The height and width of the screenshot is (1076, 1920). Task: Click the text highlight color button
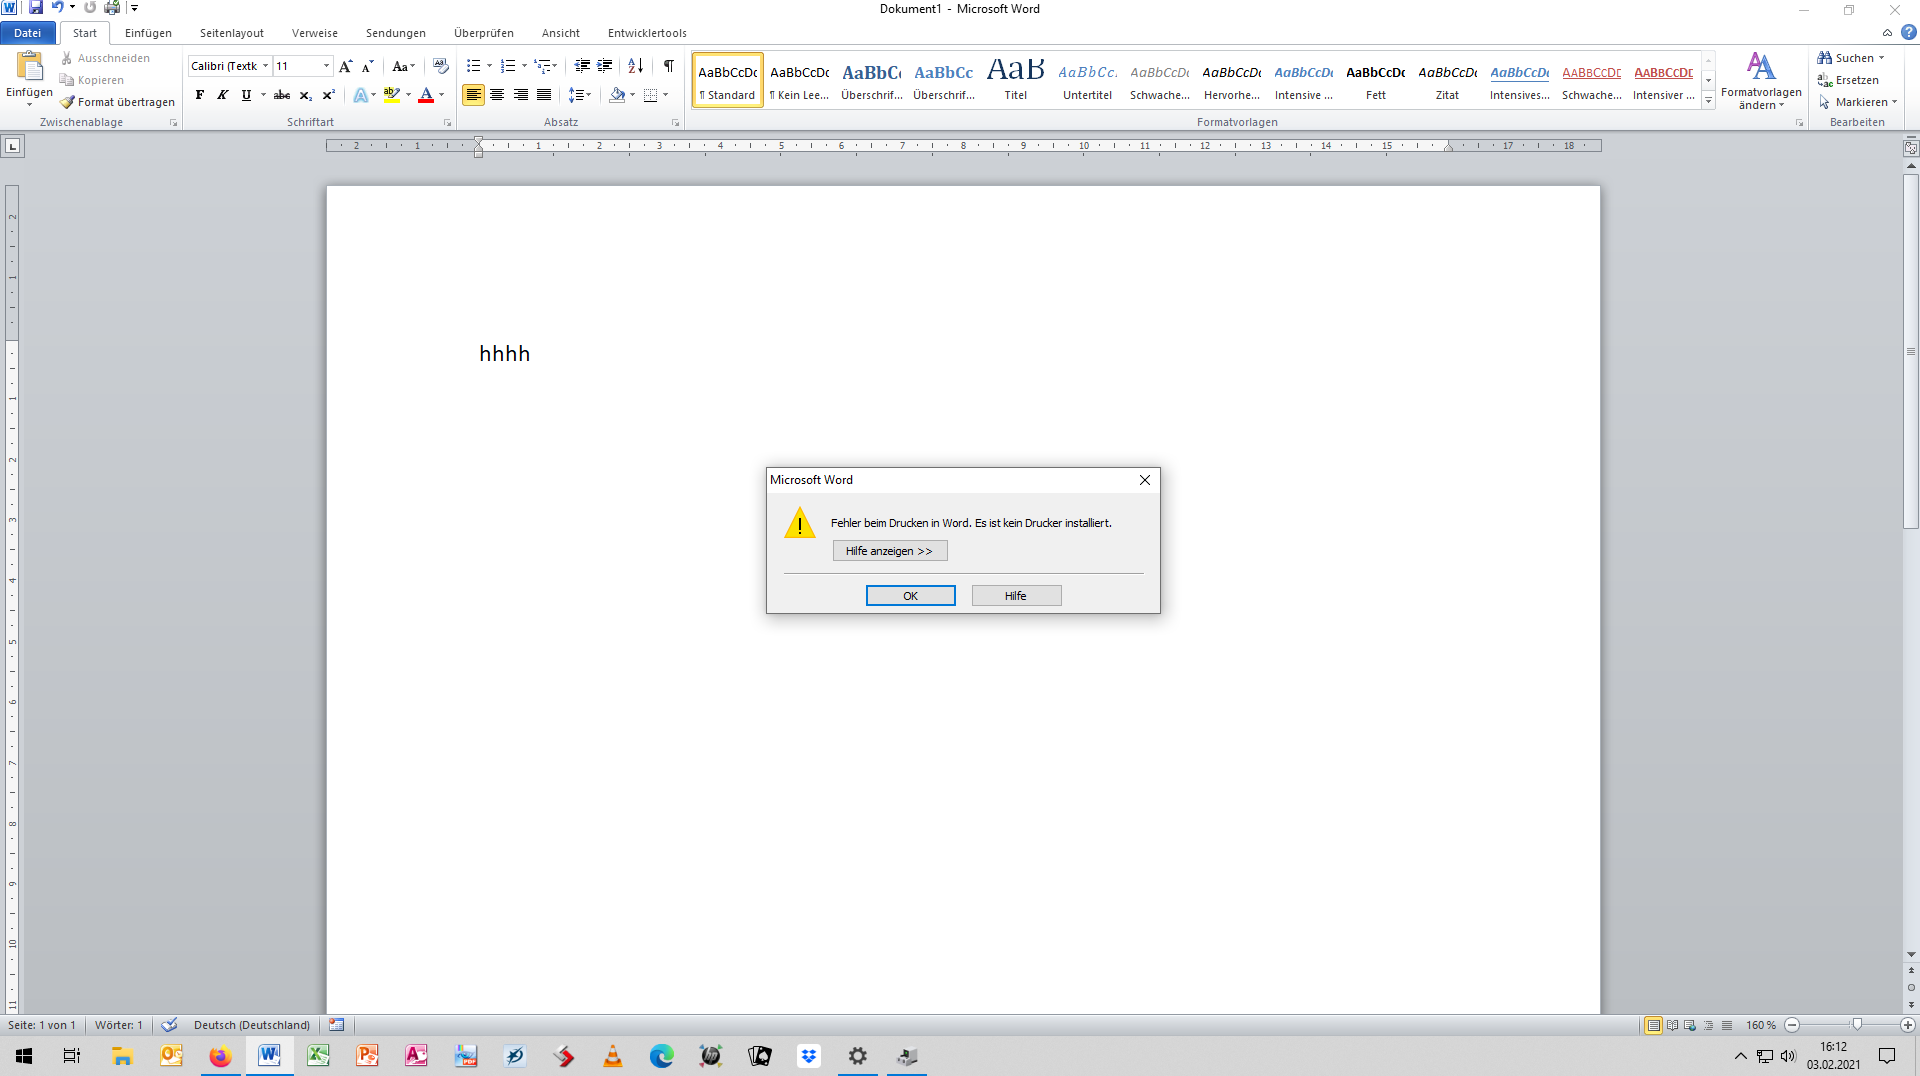(x=391, y=95)
